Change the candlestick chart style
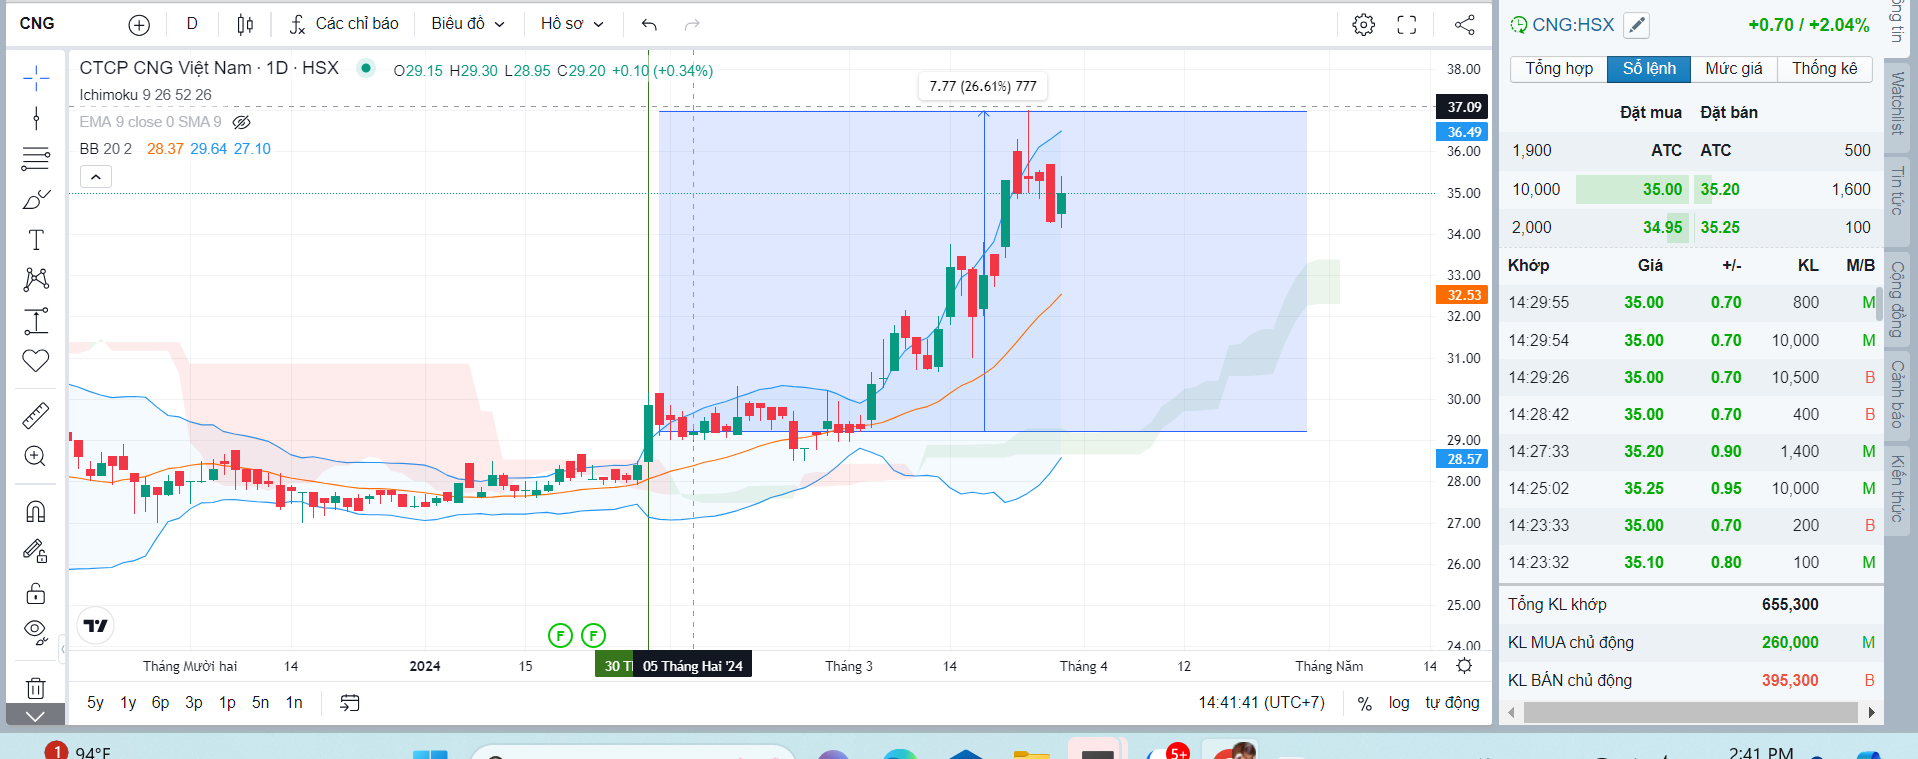 coord(245,24)
